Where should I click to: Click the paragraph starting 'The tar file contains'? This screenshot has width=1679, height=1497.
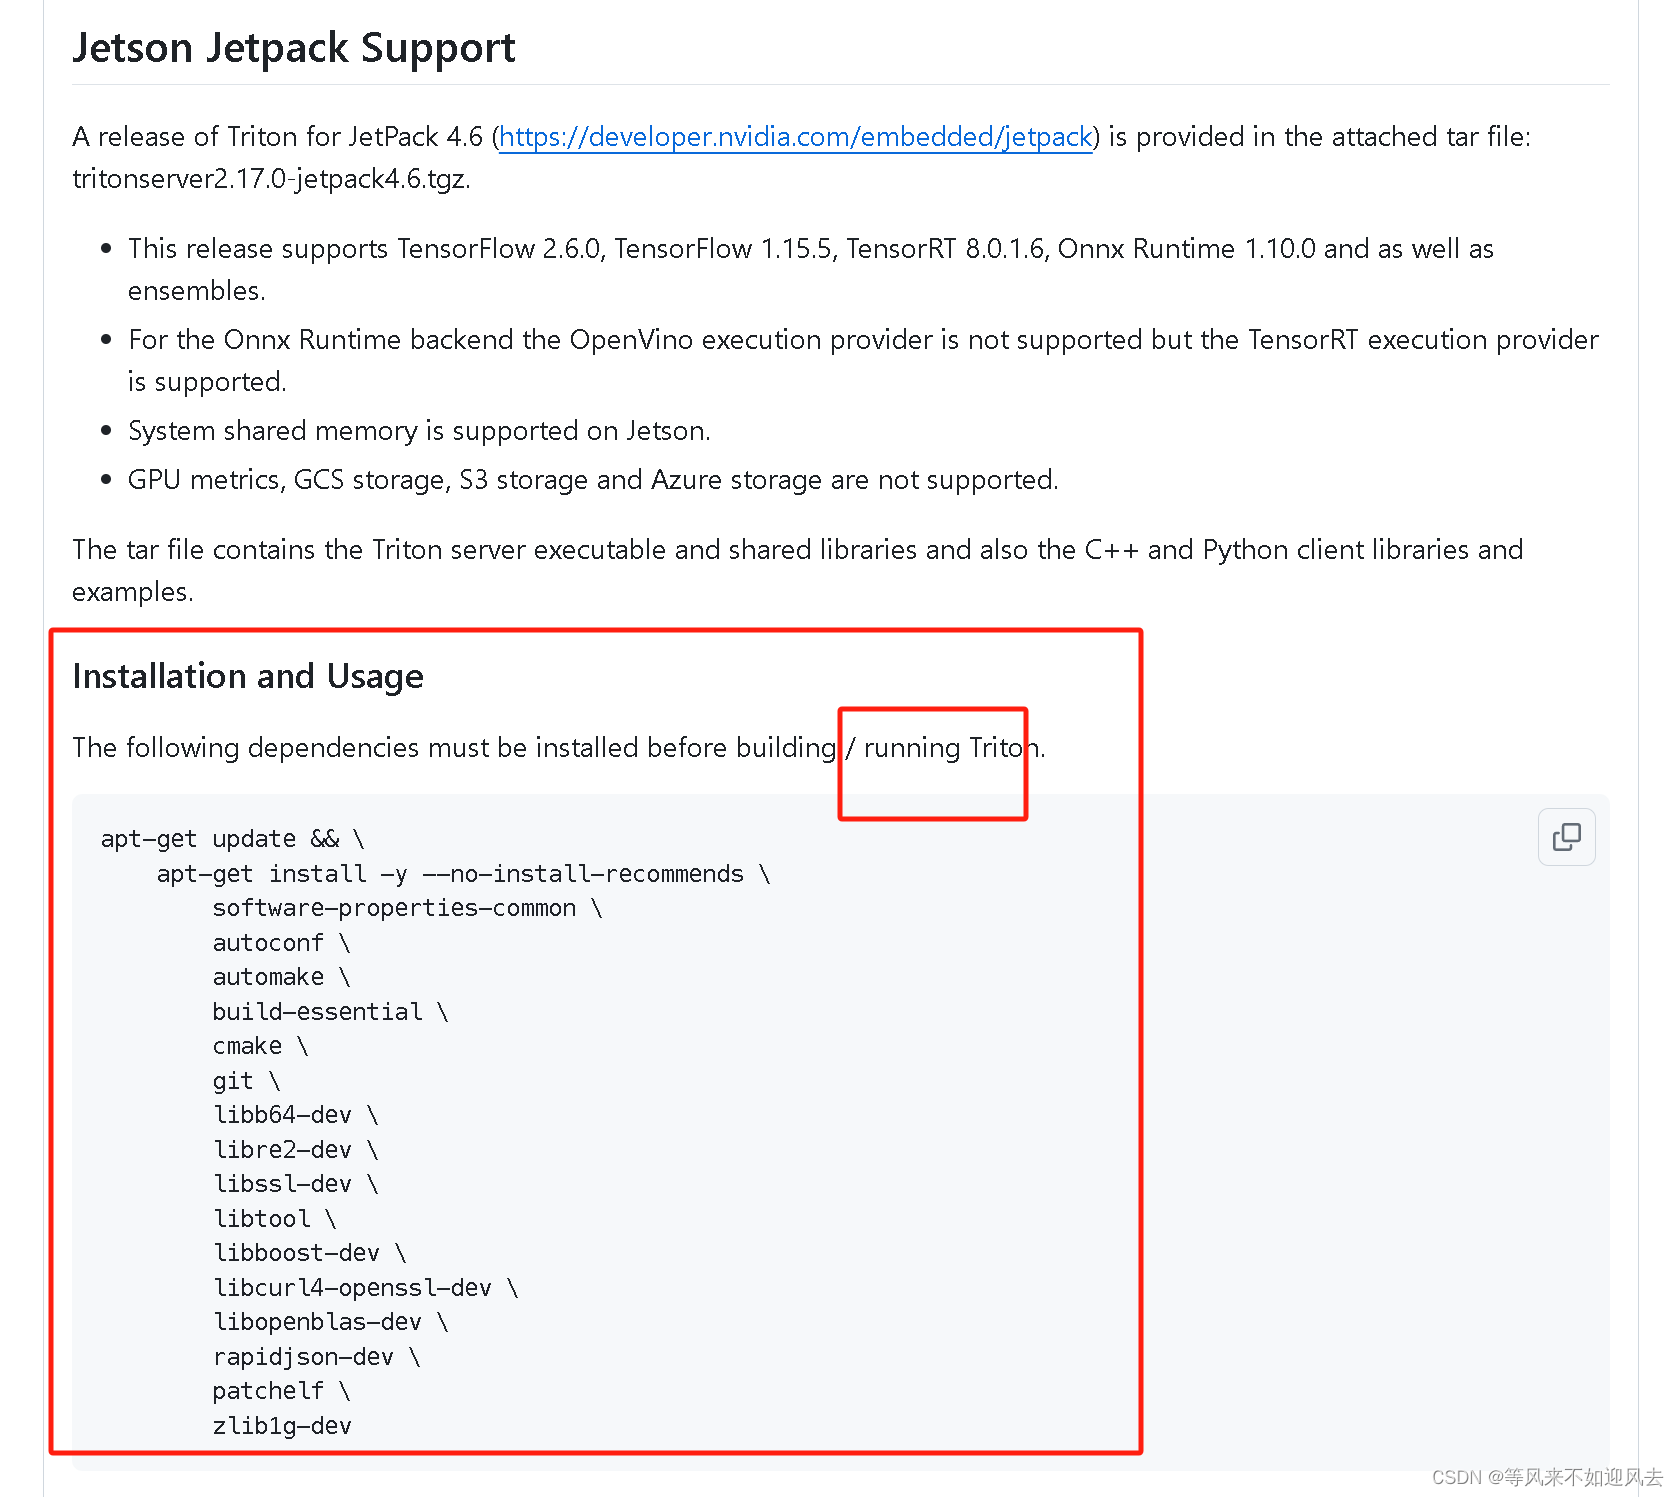tap(797, 570)
